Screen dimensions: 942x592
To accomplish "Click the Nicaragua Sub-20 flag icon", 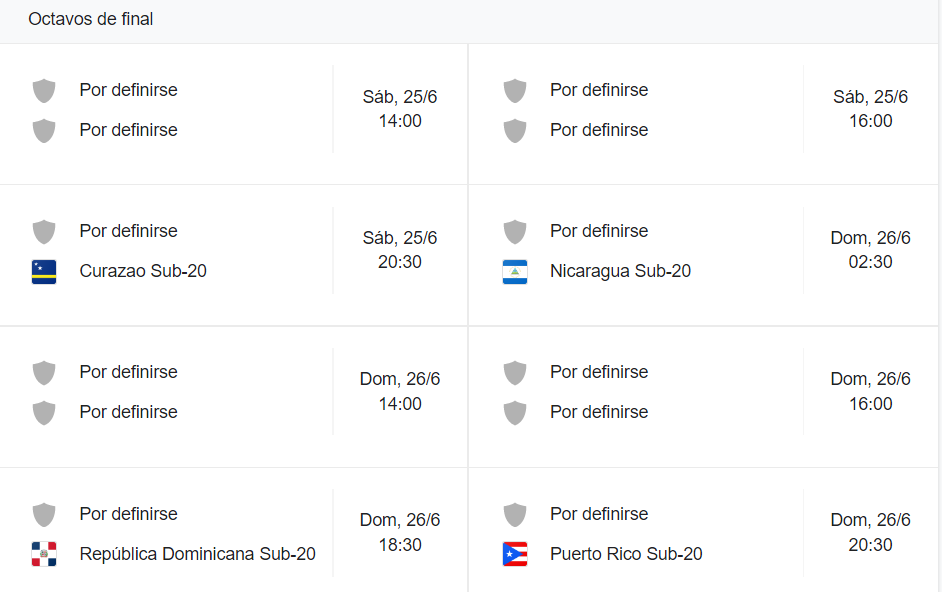I will click(515, 272).
